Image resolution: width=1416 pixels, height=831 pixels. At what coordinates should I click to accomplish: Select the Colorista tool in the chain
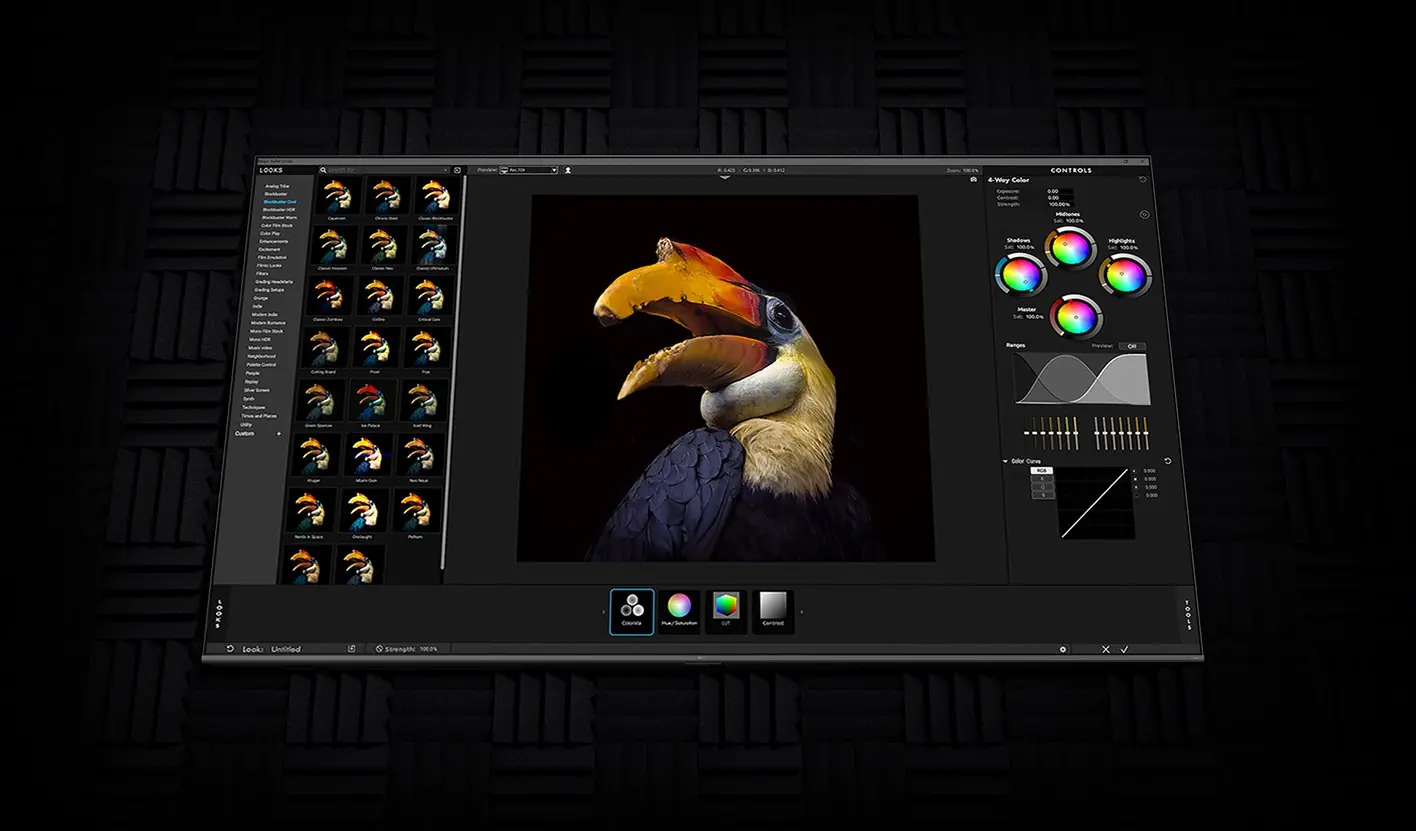pos(632,611)
